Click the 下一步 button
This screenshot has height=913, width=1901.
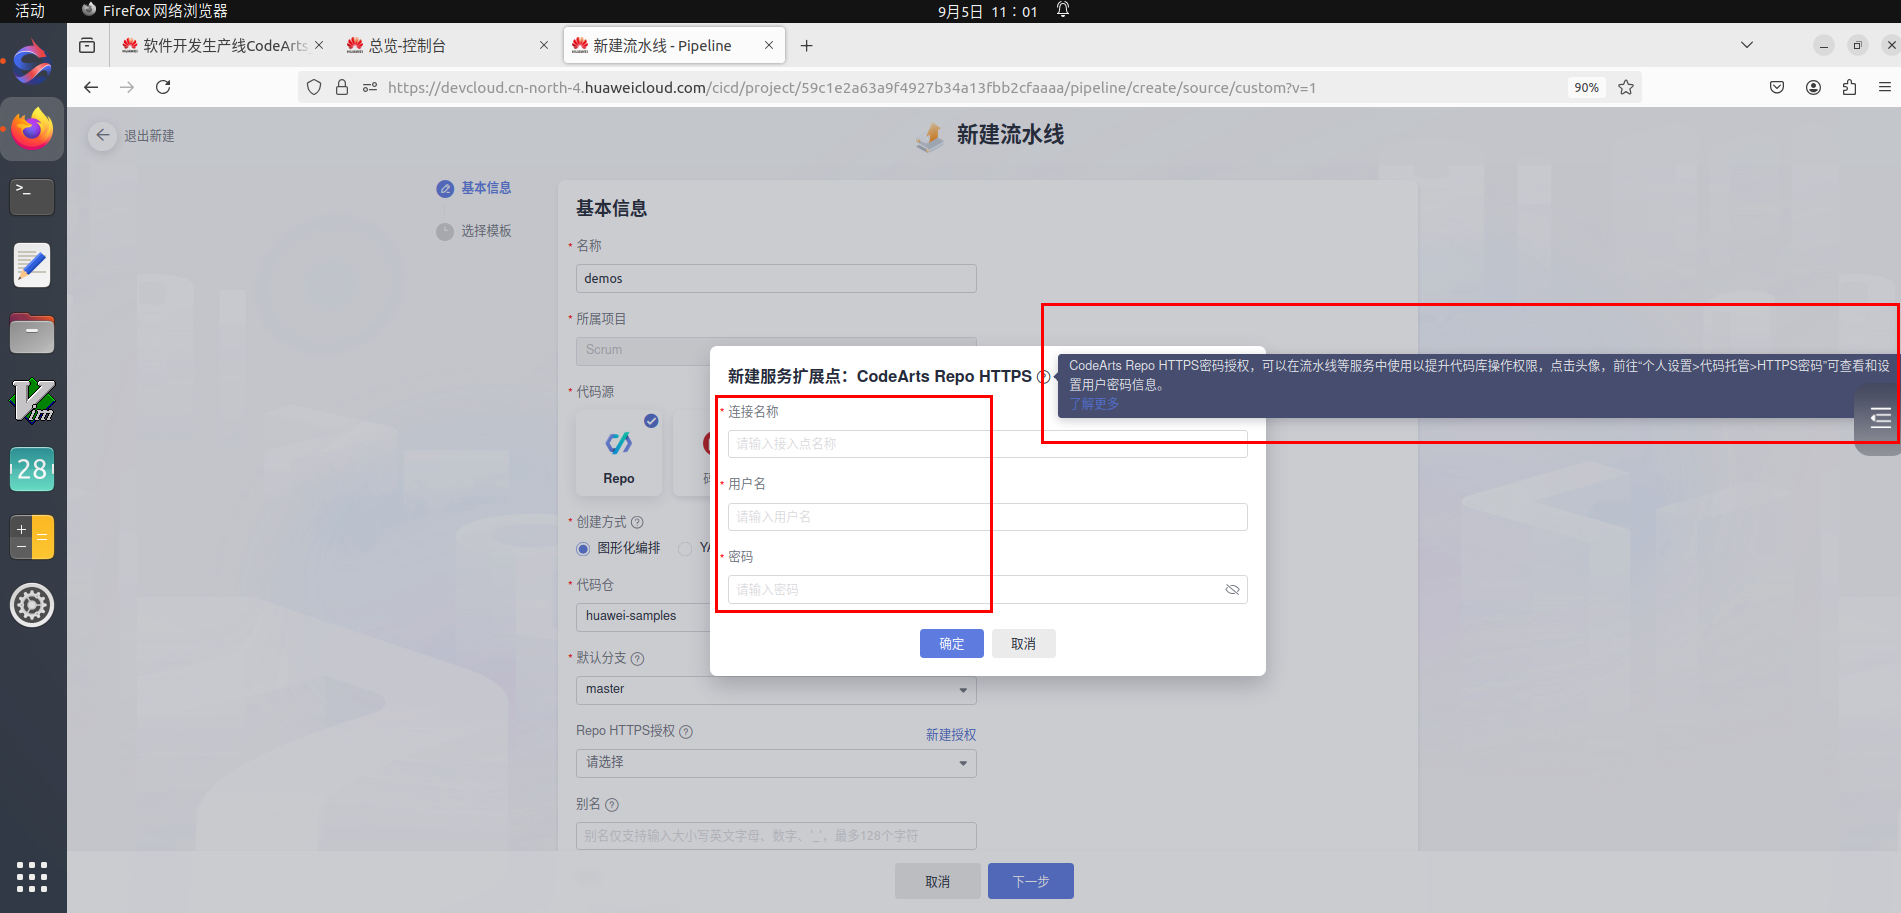point(1031,881)
